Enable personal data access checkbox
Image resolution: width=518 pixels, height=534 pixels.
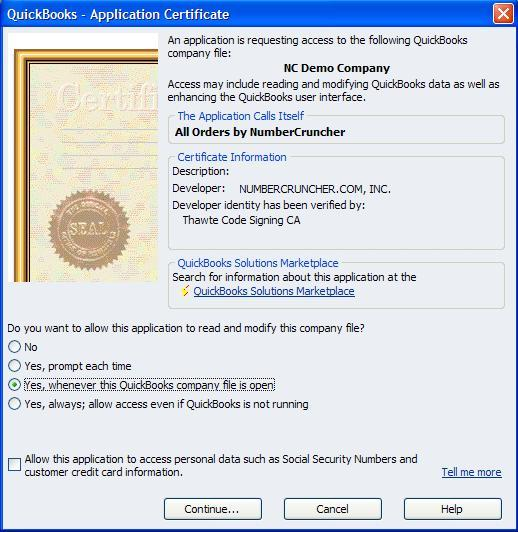coord(14,465)
